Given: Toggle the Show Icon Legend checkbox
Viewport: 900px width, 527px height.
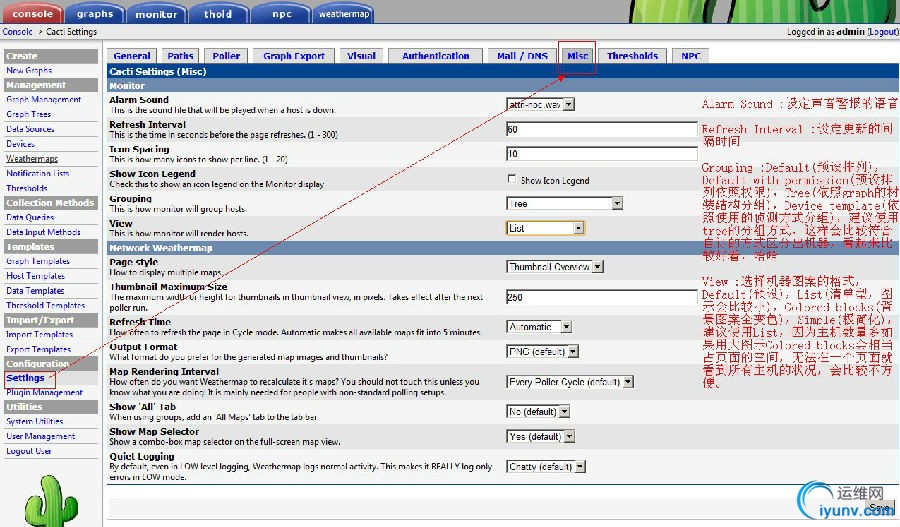Looking at the screenshot, I should 511,179.
